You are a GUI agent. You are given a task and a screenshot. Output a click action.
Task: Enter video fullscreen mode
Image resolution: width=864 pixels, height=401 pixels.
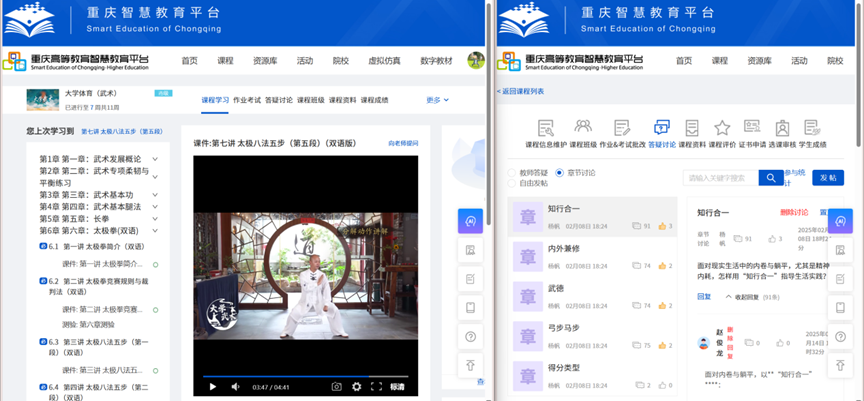pyautogui.click(x=376, y=387)
